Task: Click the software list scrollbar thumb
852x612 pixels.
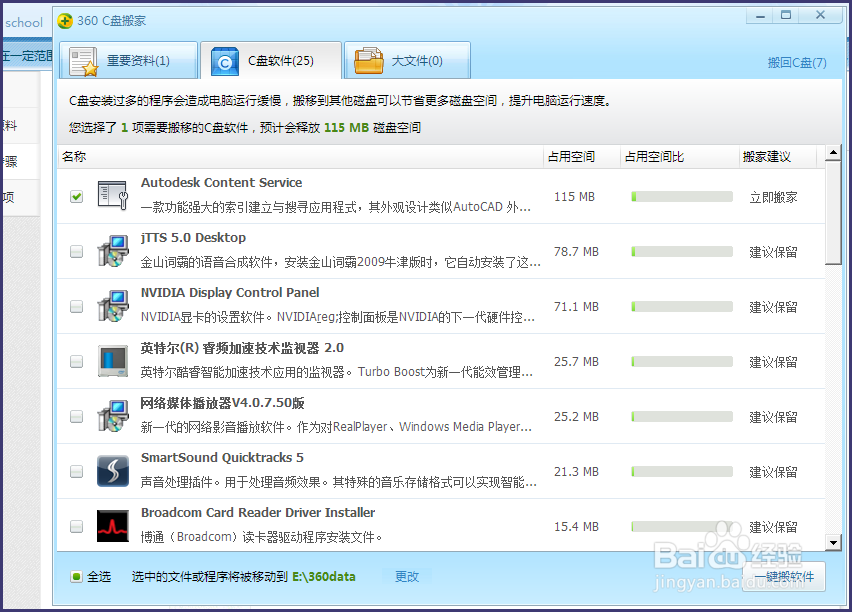Action: point(832,213)
